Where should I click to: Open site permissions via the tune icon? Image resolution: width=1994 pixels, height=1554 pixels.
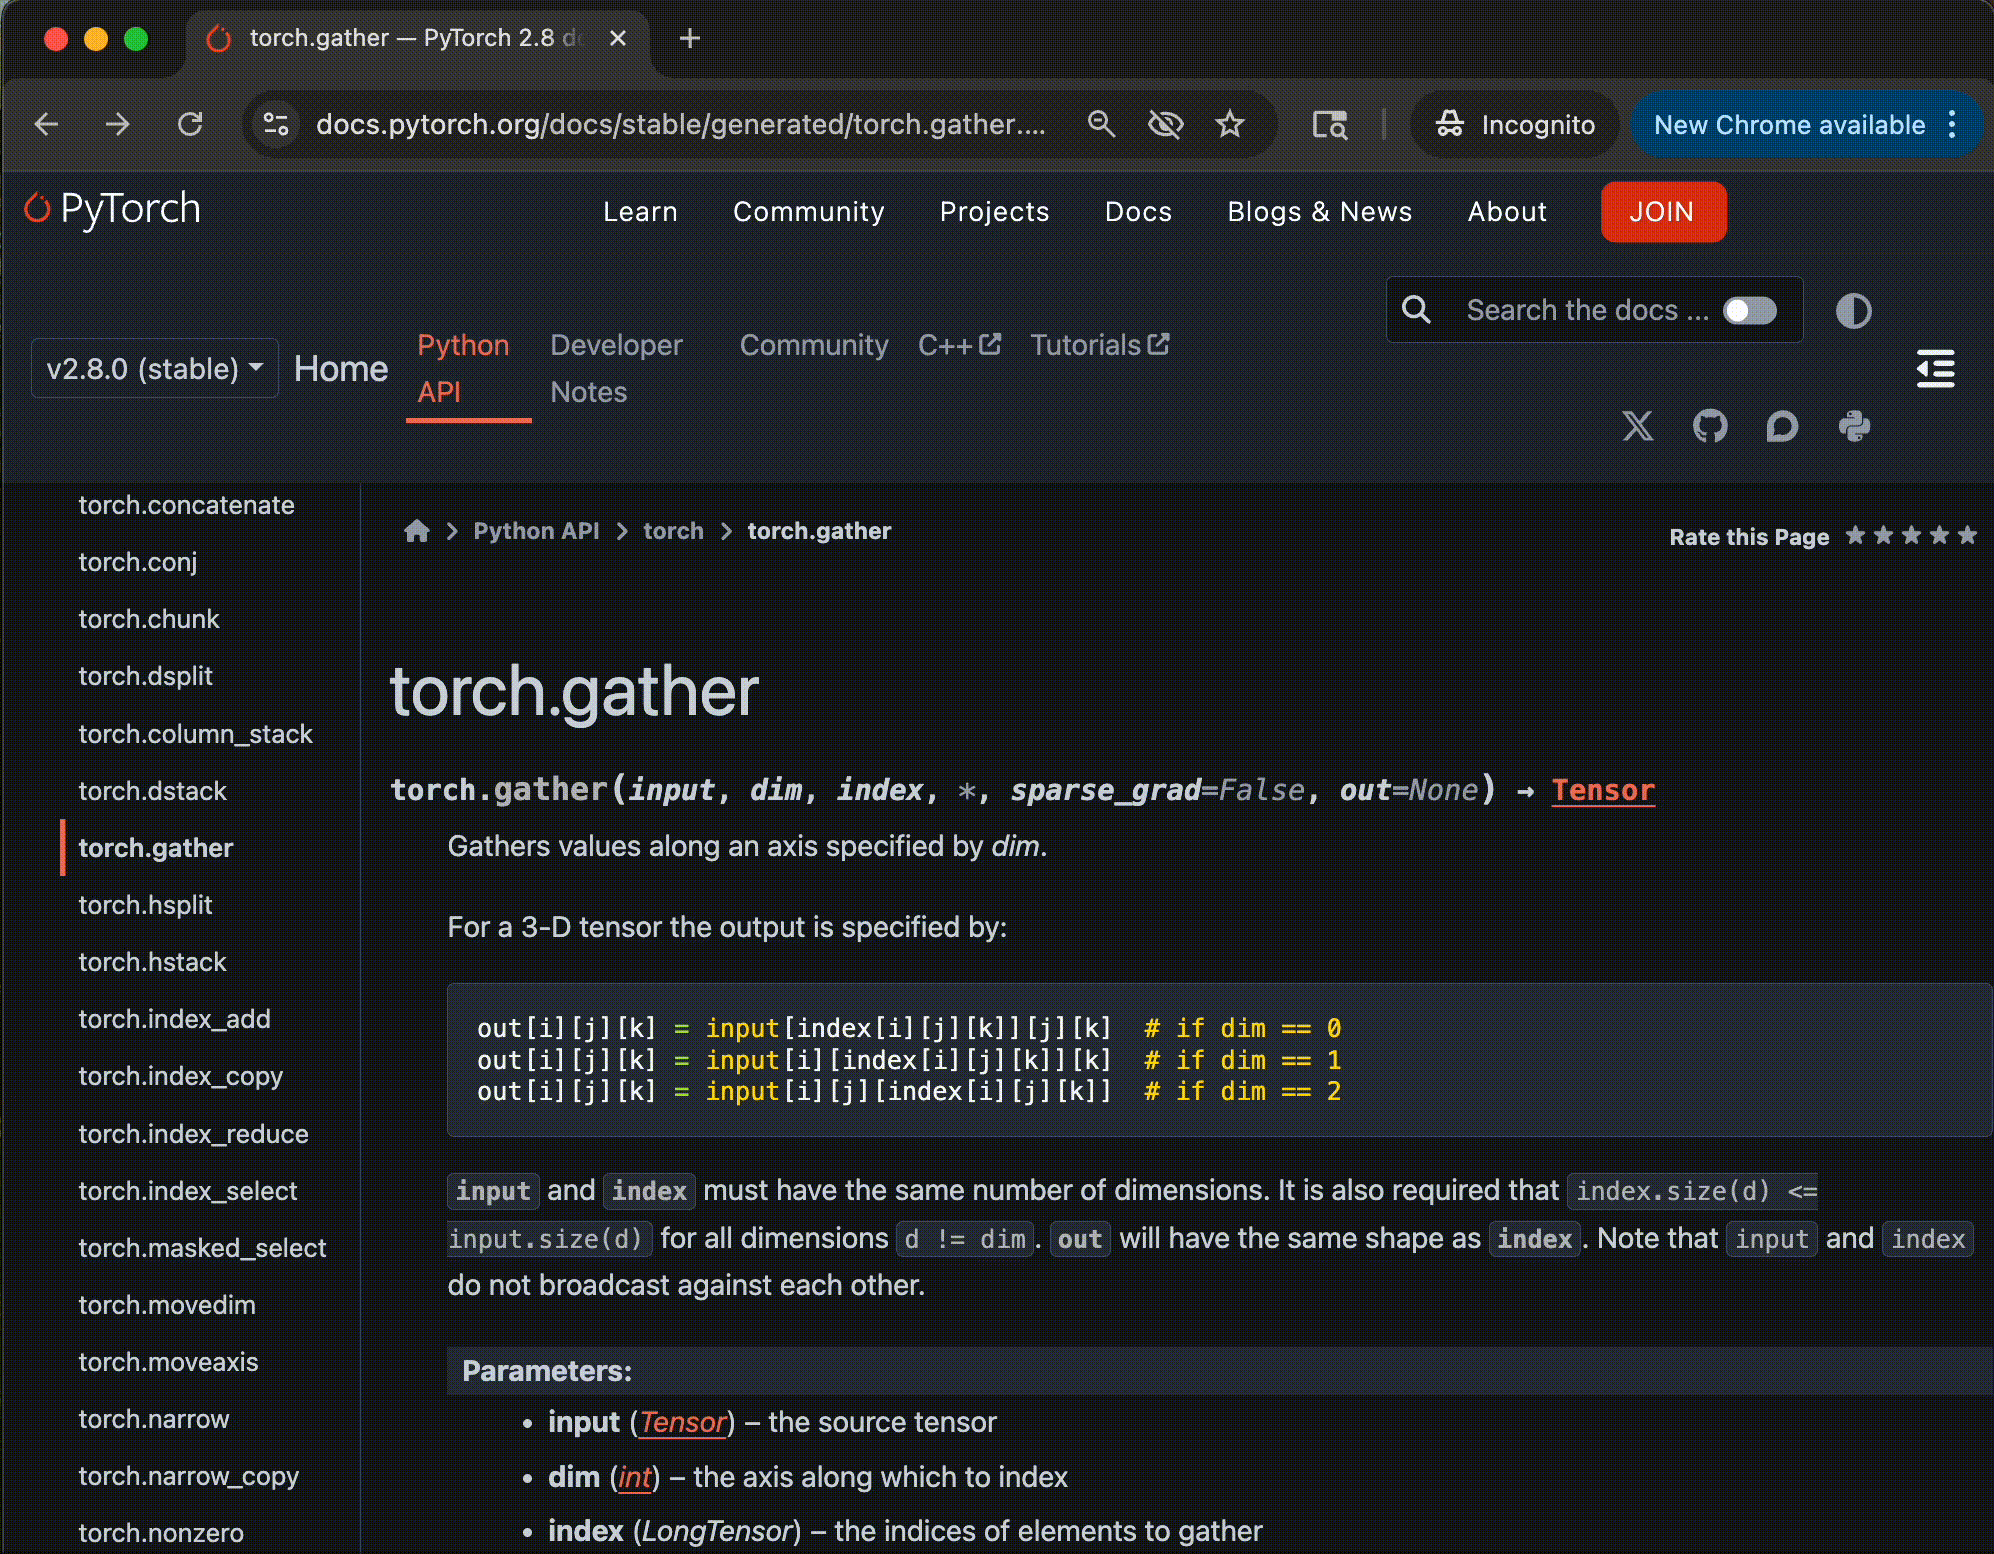[276, 124]
